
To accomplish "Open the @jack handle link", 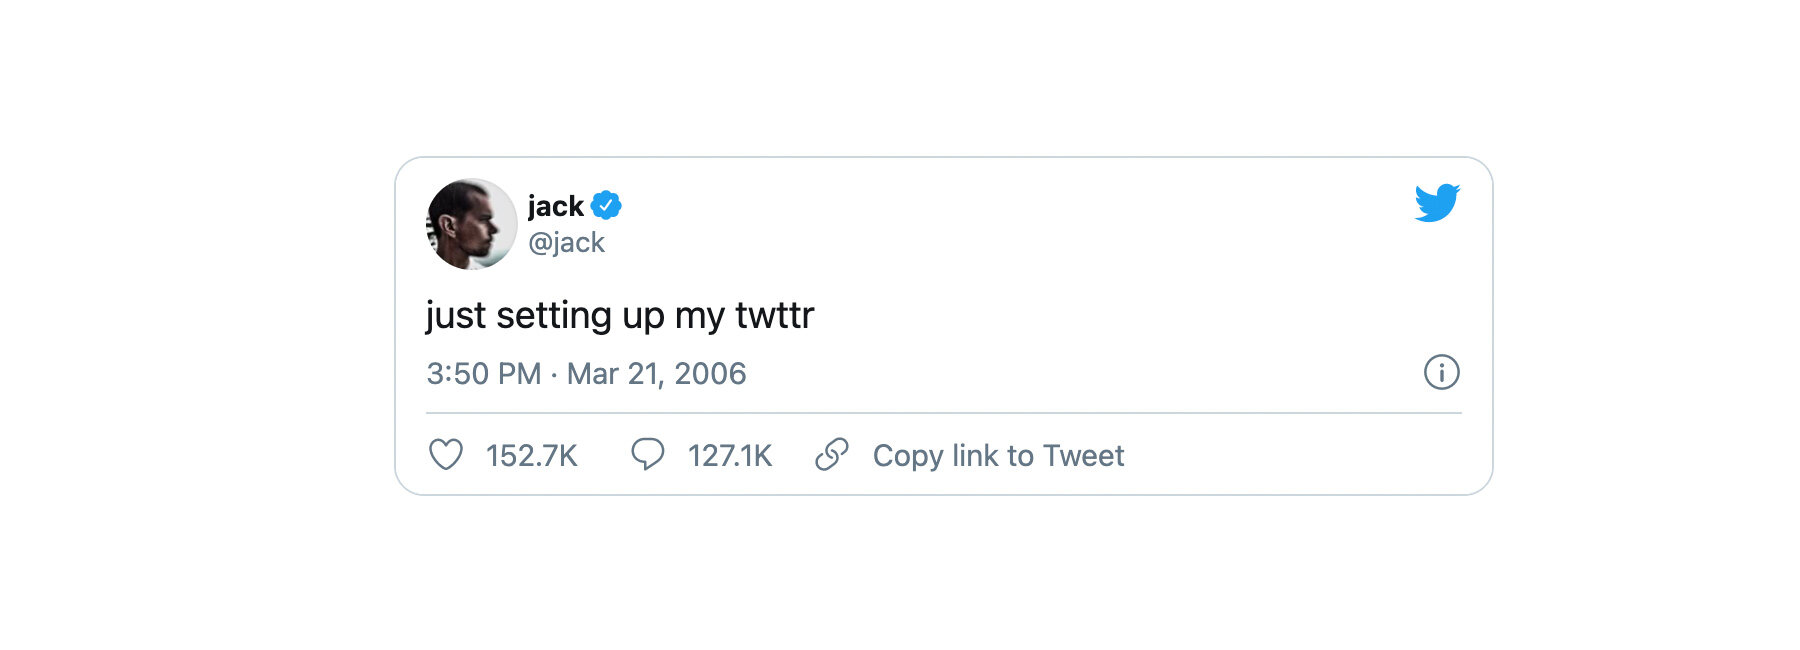I will tap(566, 242).
